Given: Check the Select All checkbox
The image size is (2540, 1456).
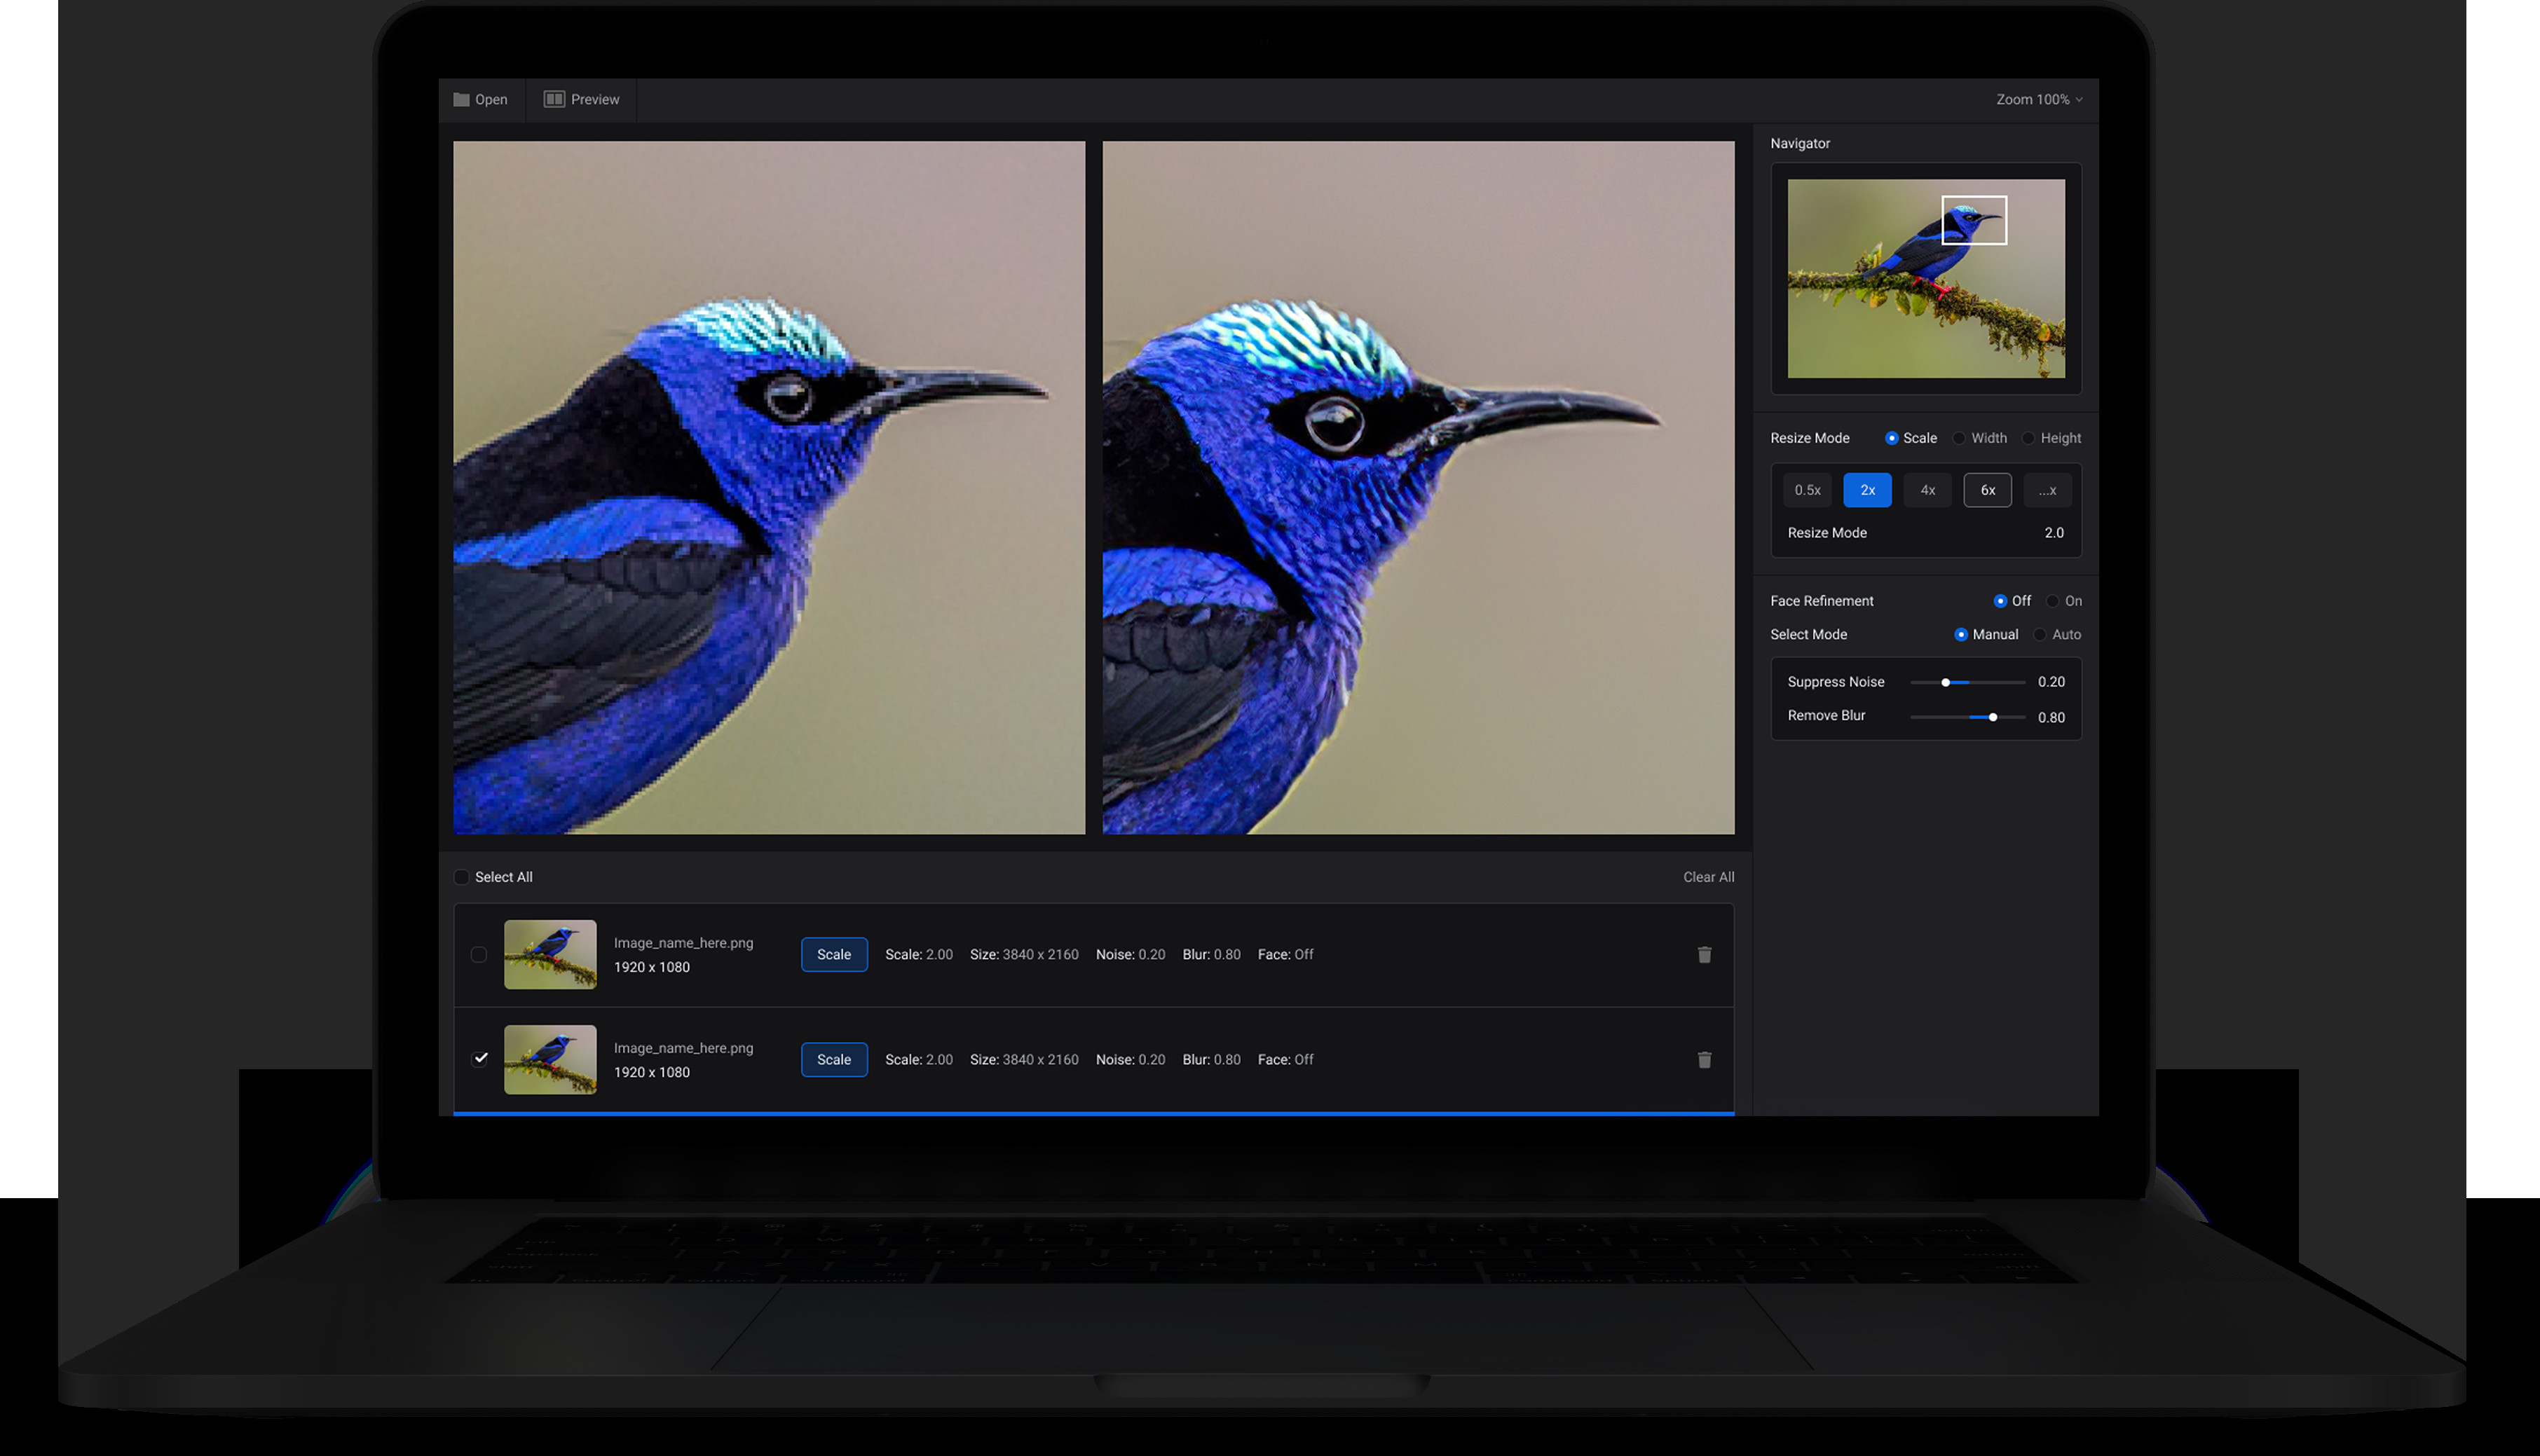Looking at the screenshot, I should (x=461, y=877).
